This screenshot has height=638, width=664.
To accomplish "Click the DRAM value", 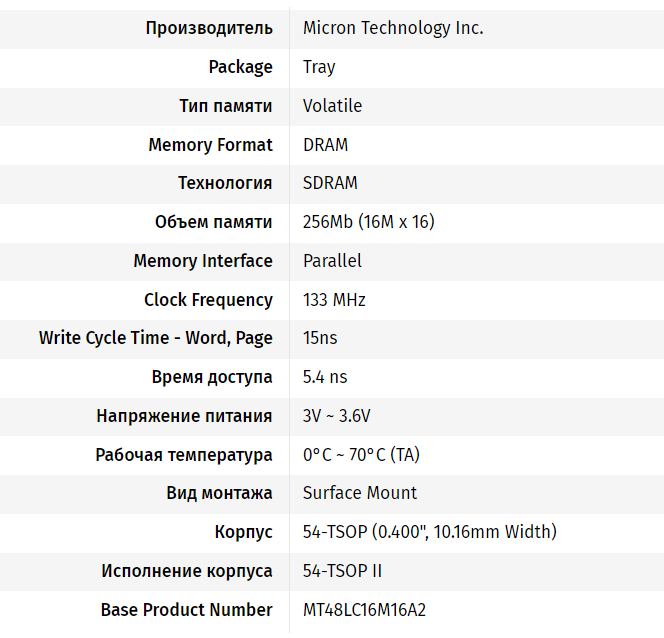I will (325, 145).
